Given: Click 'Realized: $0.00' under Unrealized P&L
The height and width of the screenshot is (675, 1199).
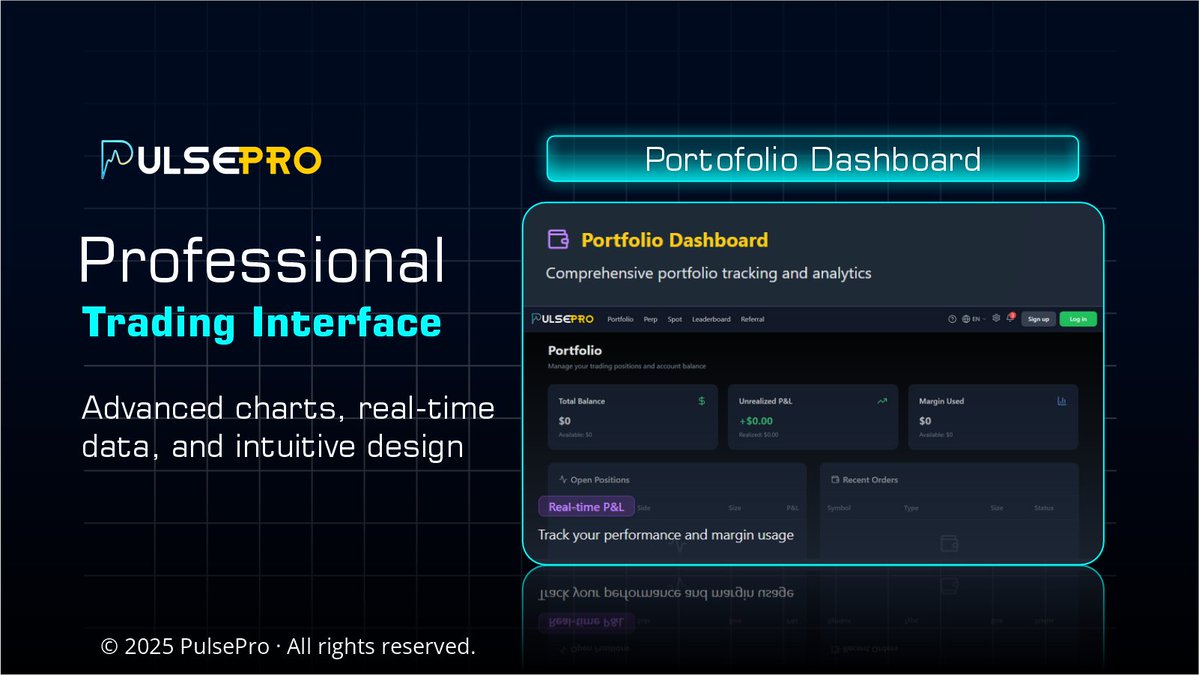Looking at the screenshot, I should (x=759, y=435).
